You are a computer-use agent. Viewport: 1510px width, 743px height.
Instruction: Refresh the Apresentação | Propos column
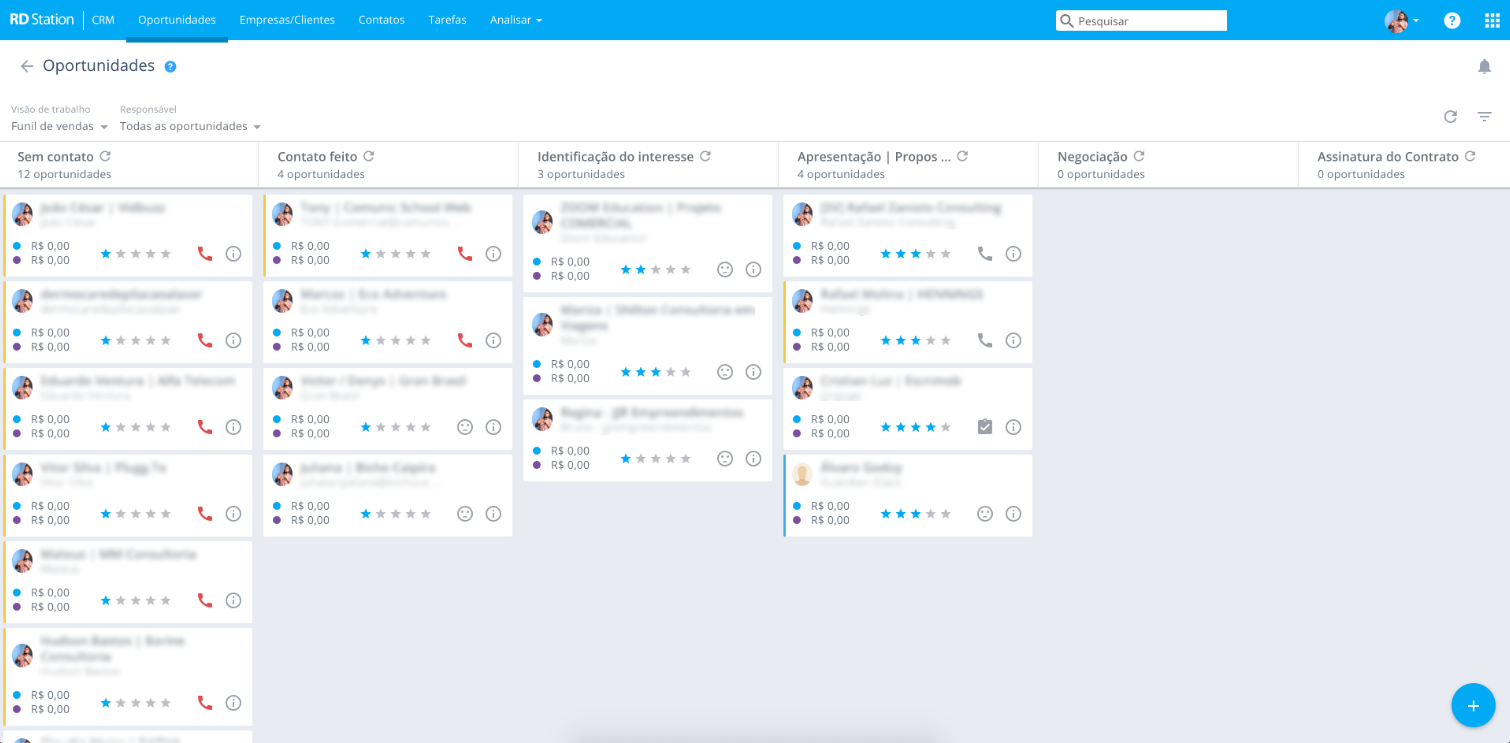[962, 156]
